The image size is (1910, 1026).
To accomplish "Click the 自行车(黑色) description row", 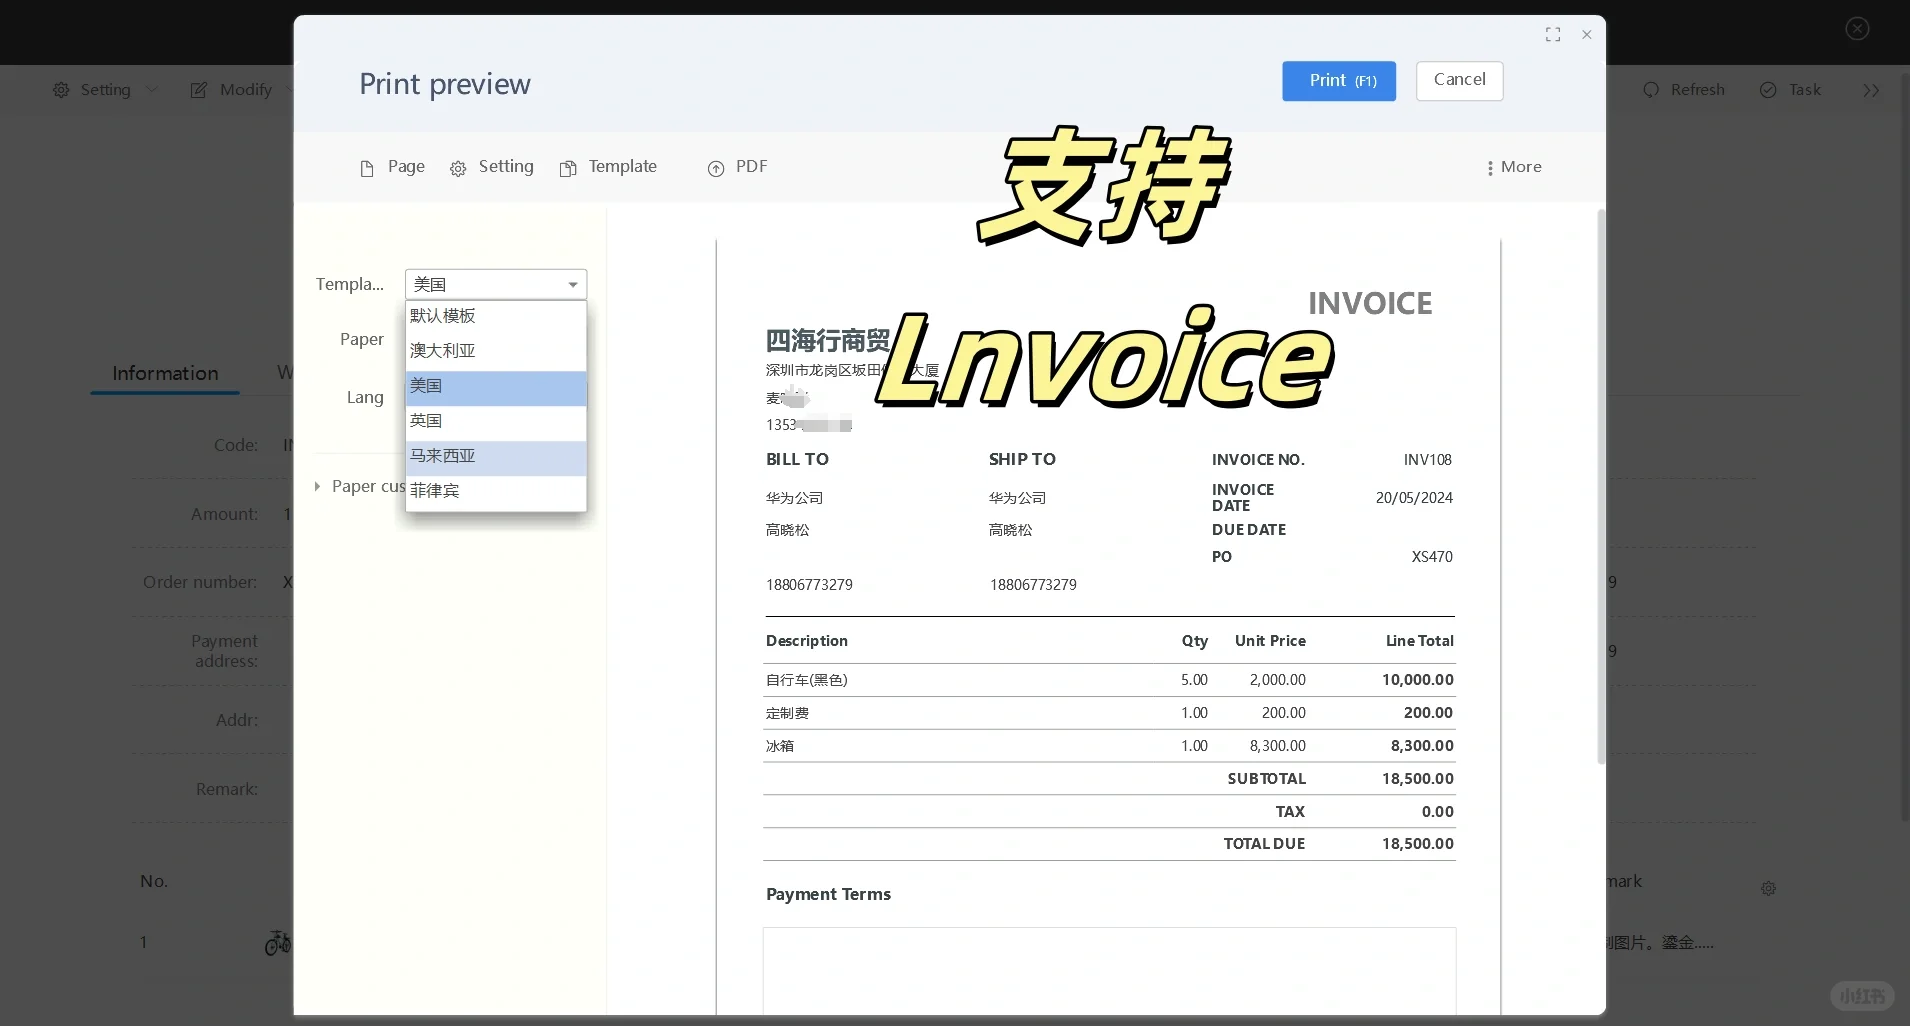I will point(1109,680).
